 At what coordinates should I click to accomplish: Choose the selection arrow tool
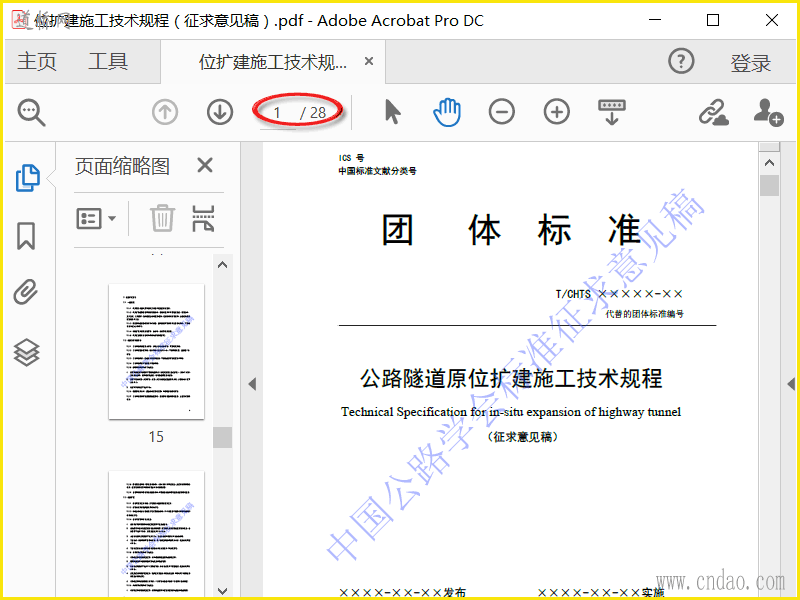[392, 112]
